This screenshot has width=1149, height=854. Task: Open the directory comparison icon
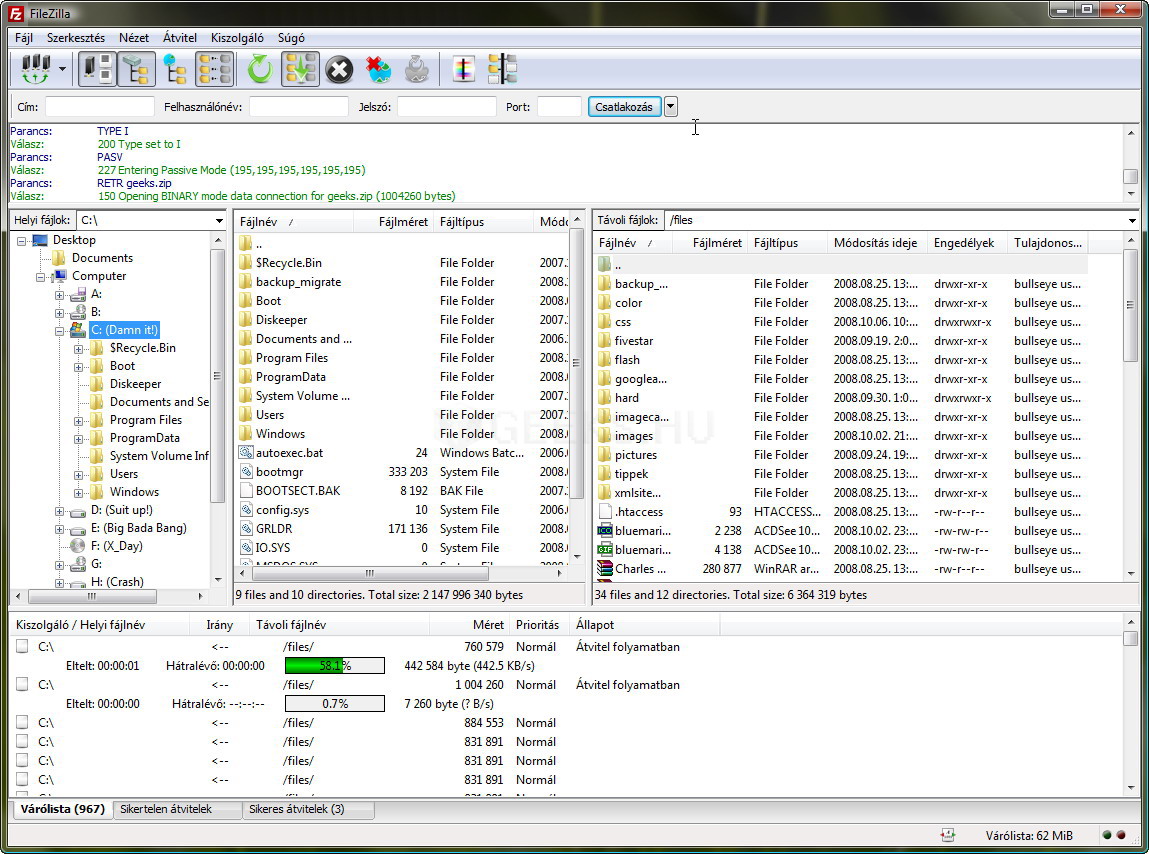pos(502,69)
